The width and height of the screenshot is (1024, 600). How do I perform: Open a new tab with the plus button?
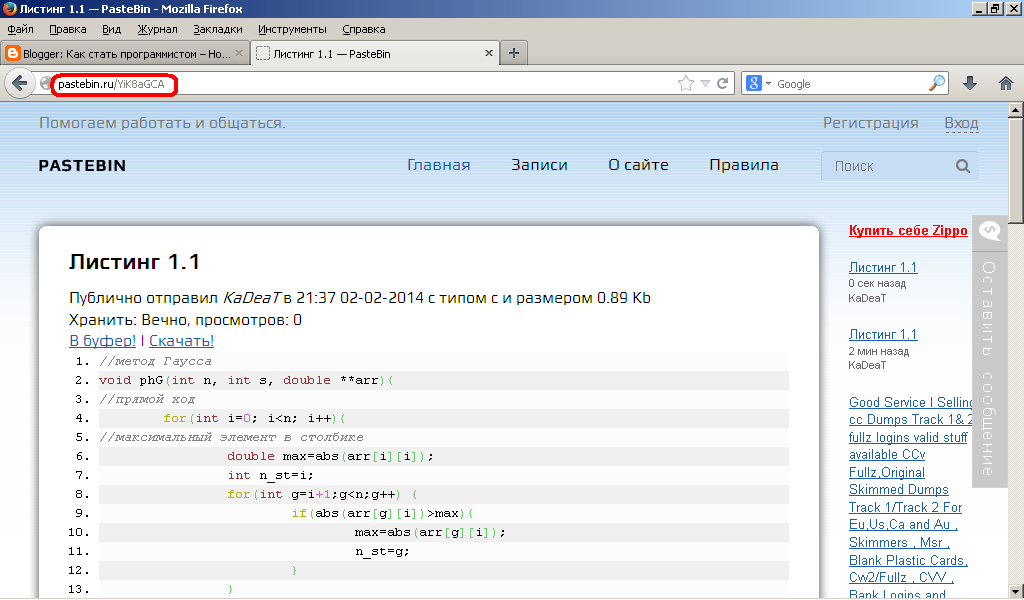[x=514, y=53]
